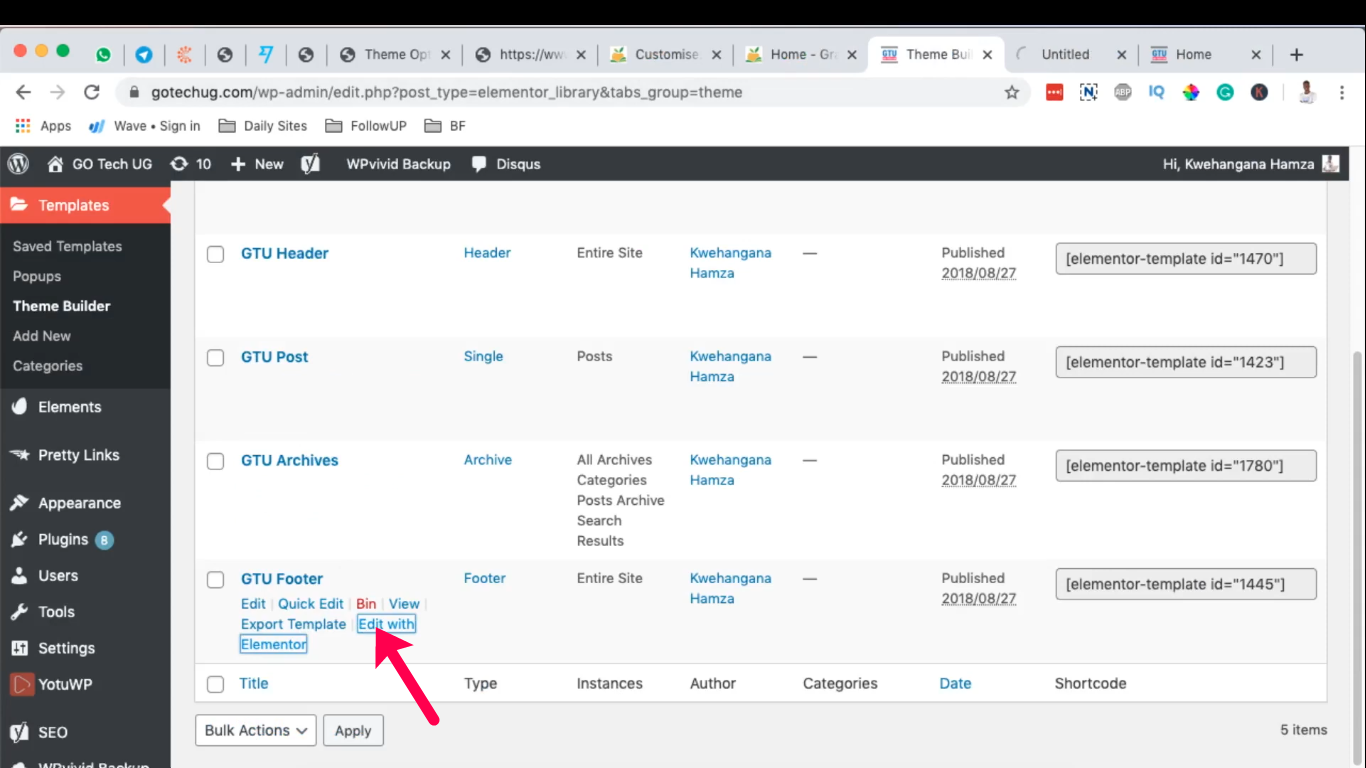Open the Daily Sites bookmark folder

coord(263,126)
